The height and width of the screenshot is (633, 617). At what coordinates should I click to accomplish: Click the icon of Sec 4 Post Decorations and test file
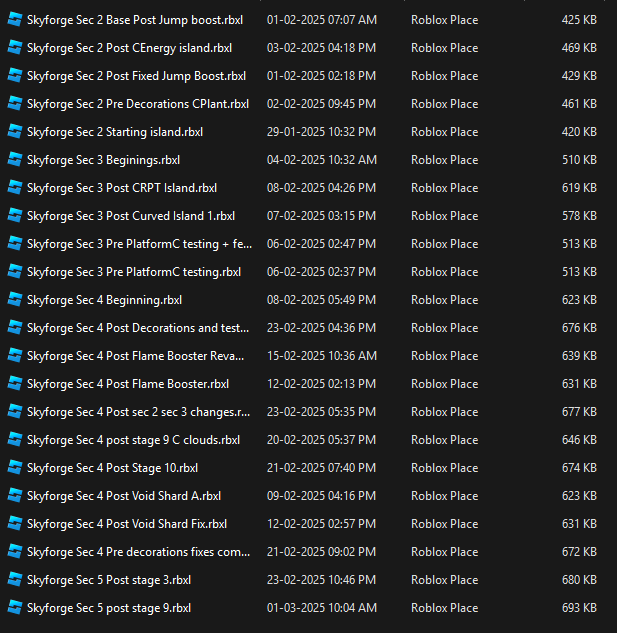(x=15, y=328)
